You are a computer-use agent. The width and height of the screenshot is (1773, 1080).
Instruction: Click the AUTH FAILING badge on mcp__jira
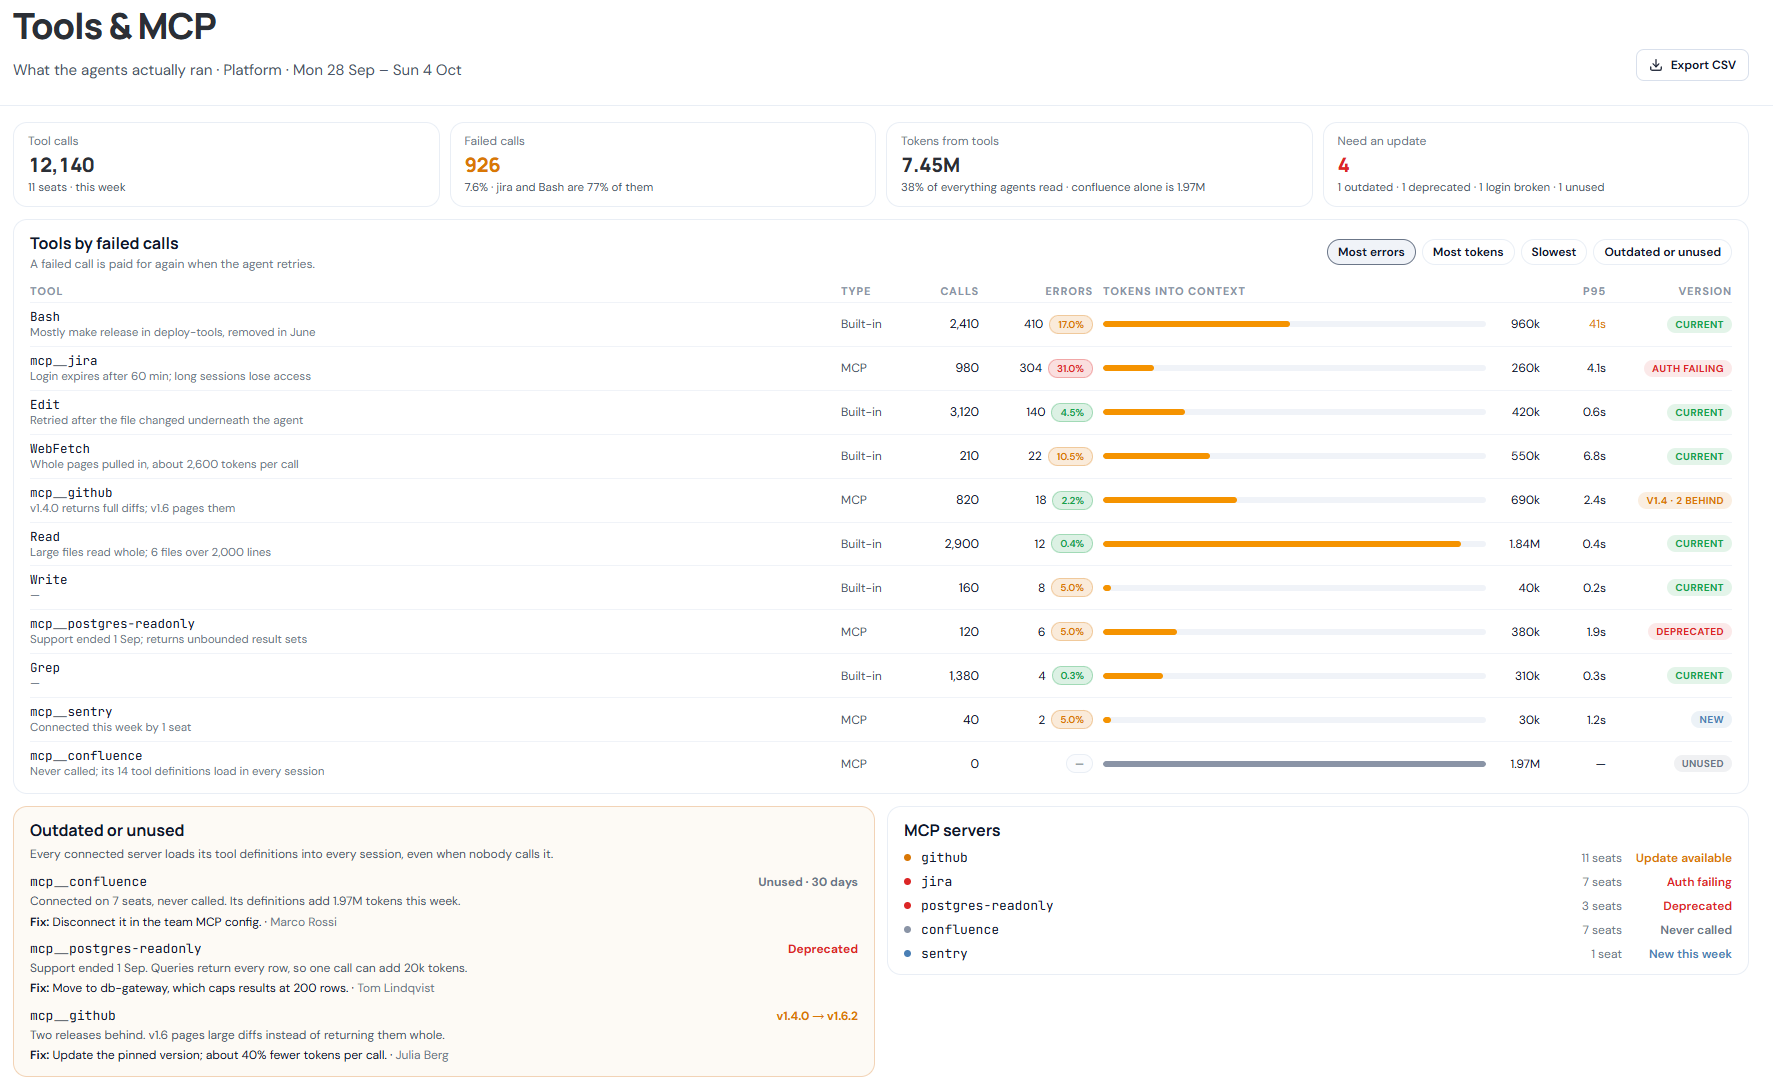1687,368
